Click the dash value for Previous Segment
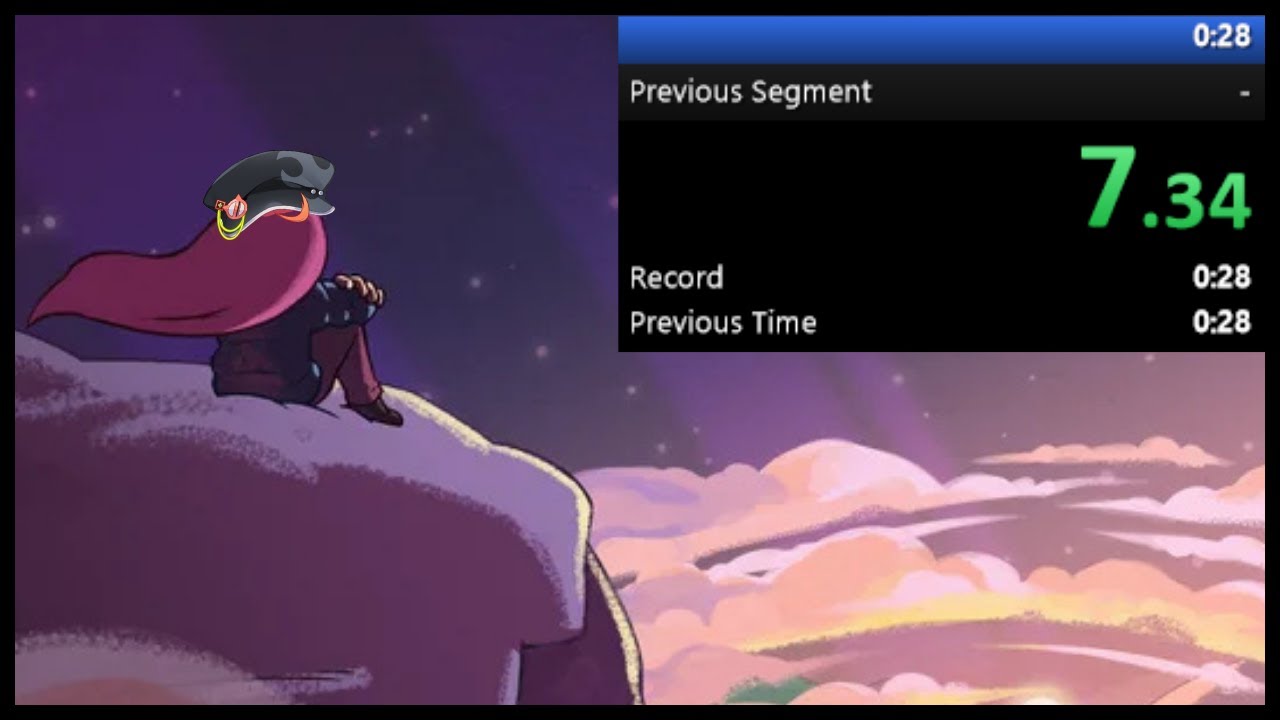The height and width of the screenshot is (720, 1280). pos(1245,94)
